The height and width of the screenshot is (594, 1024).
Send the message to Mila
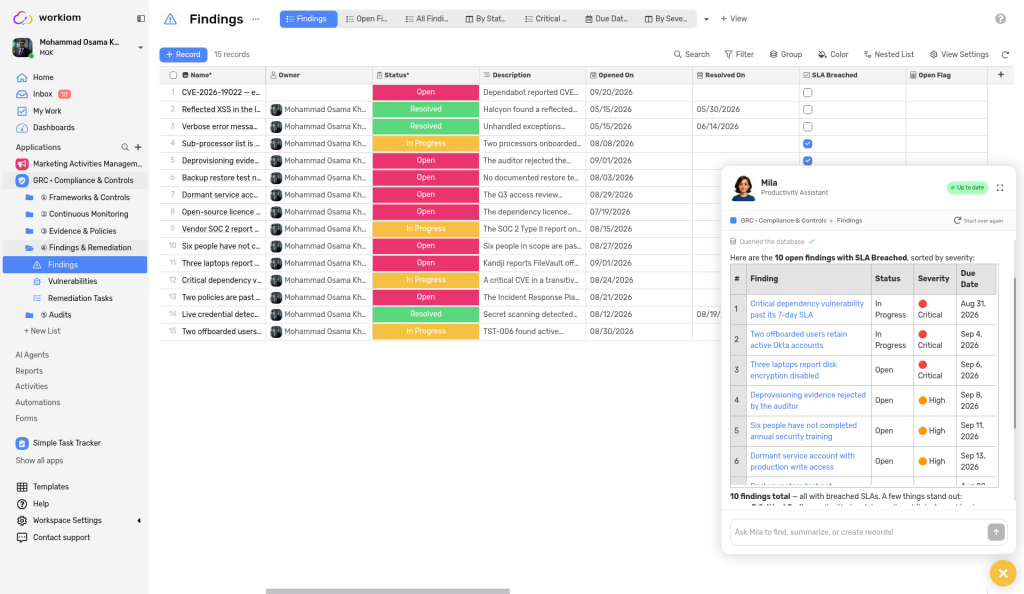click(996, 532)
